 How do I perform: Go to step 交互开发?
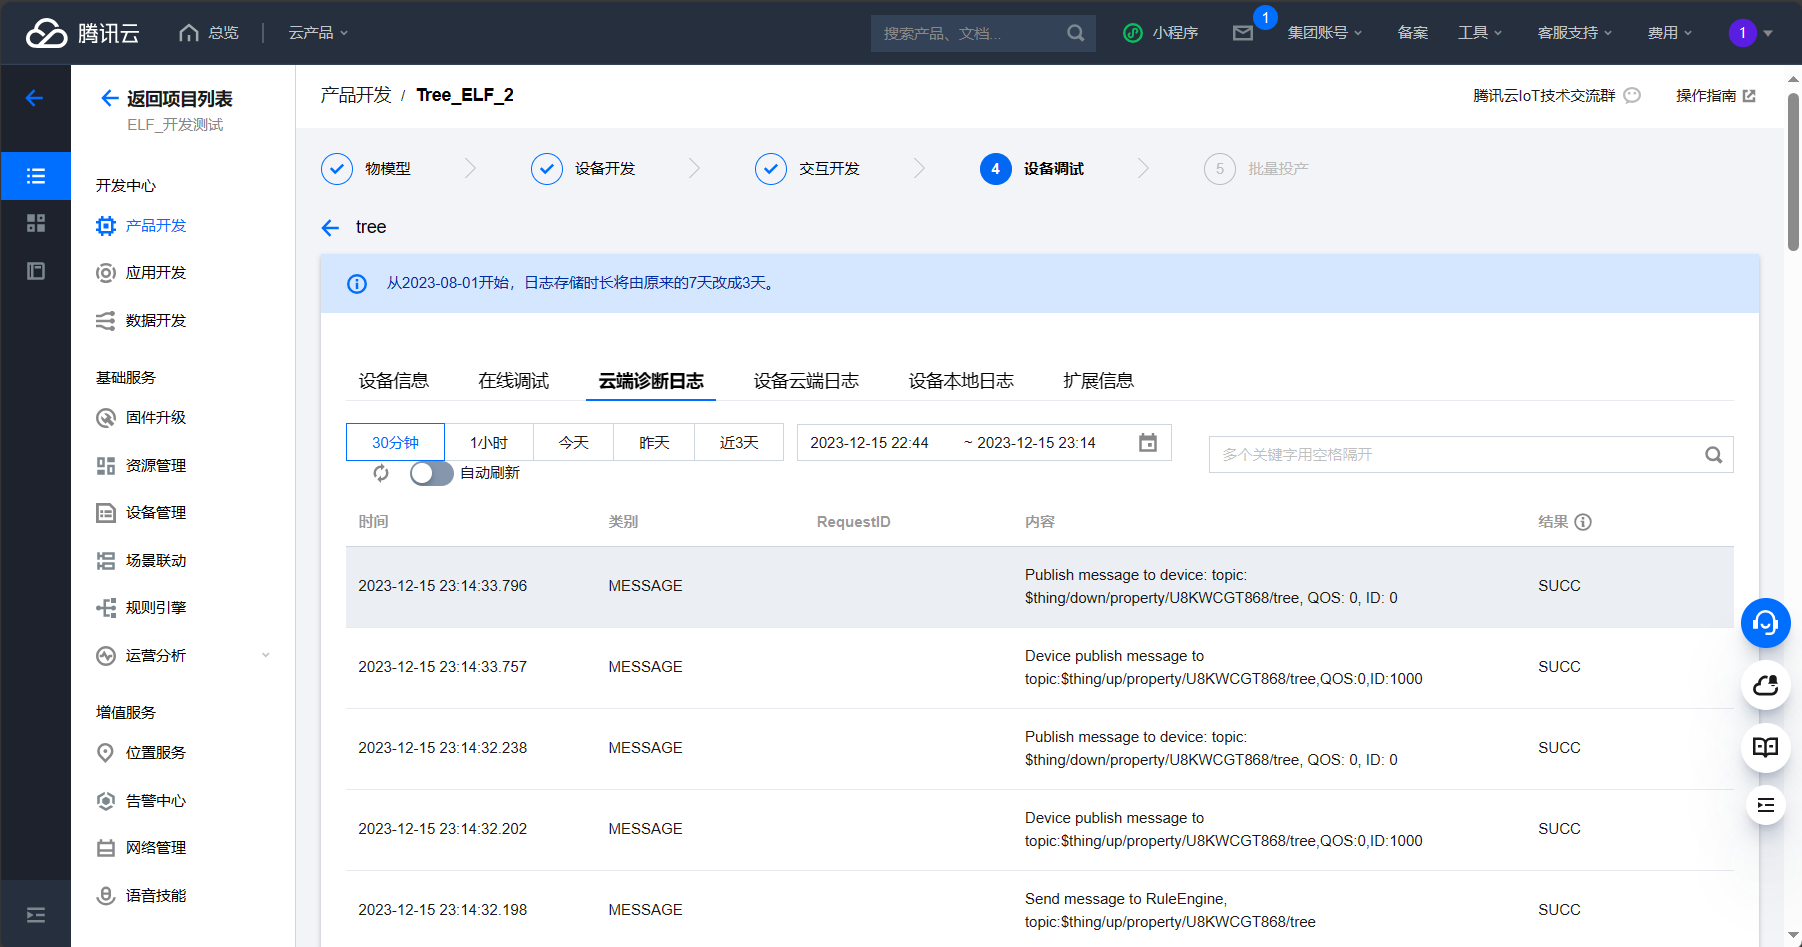(x=807, y=169)
